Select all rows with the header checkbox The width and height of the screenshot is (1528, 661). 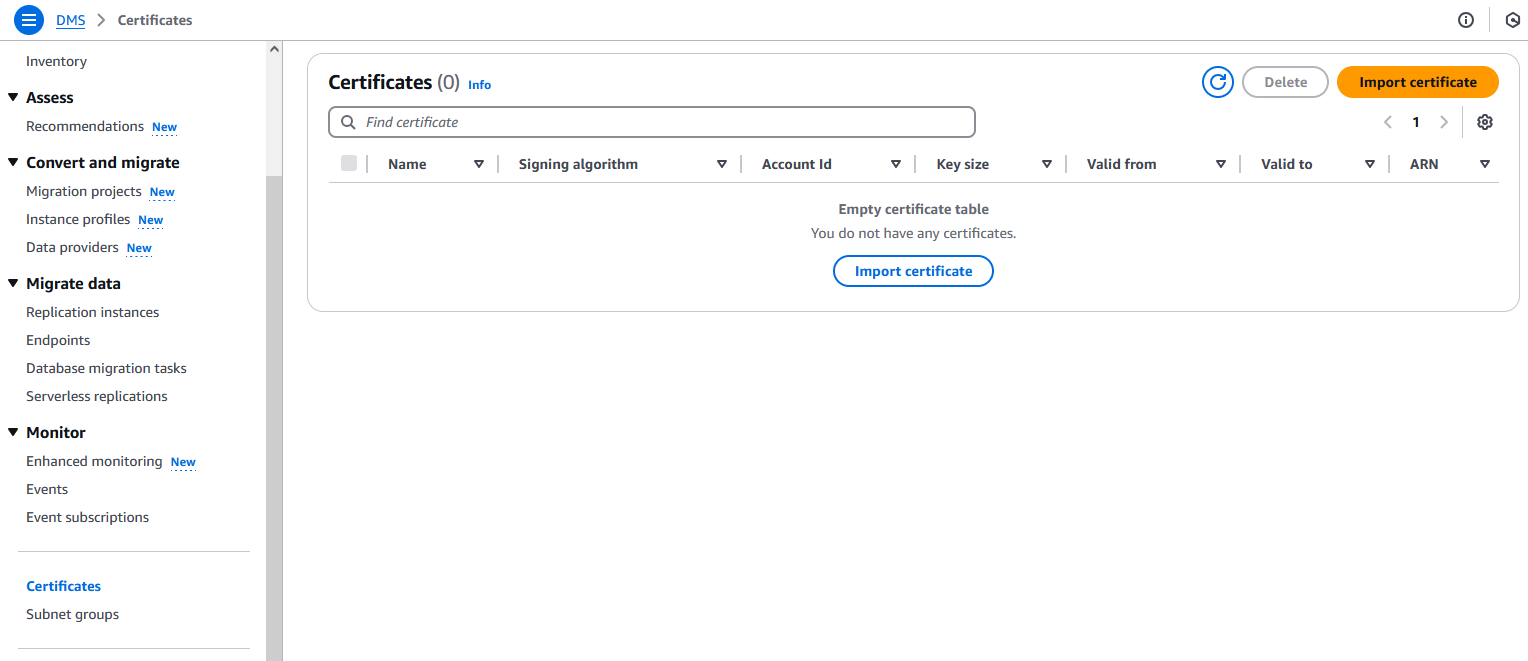point(349,163)
